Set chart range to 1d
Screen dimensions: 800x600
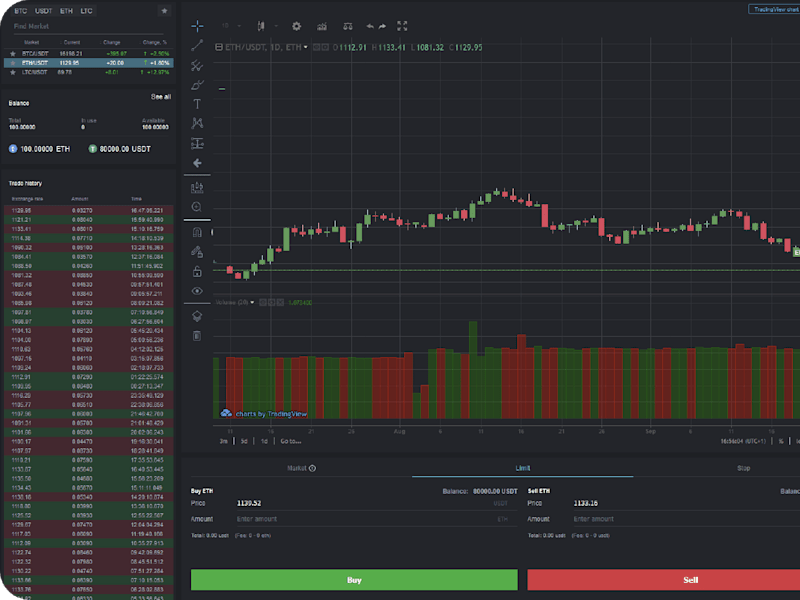click(264, 441)
